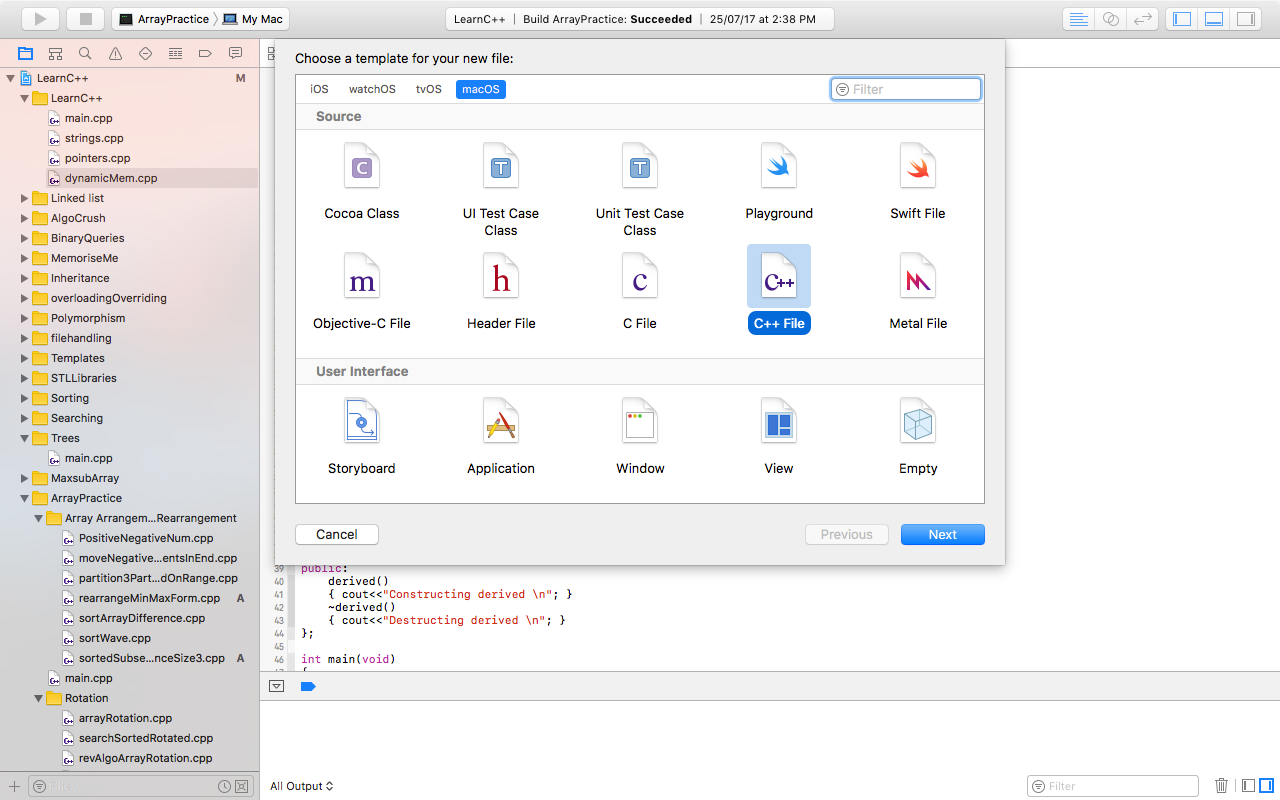Viewport: 1280px width, 800px height.
Task: Select the Unit Test Case Class template
Action: (x=640, y=189)
